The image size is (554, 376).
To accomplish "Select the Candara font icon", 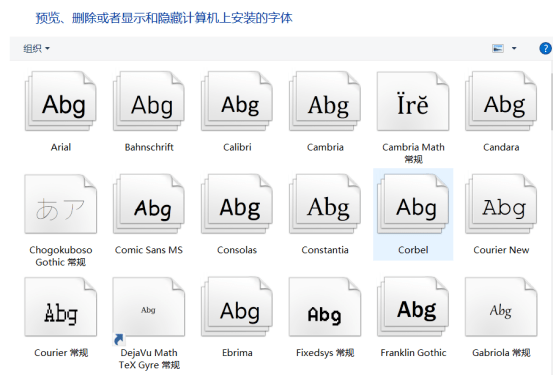I will point(501,101).
